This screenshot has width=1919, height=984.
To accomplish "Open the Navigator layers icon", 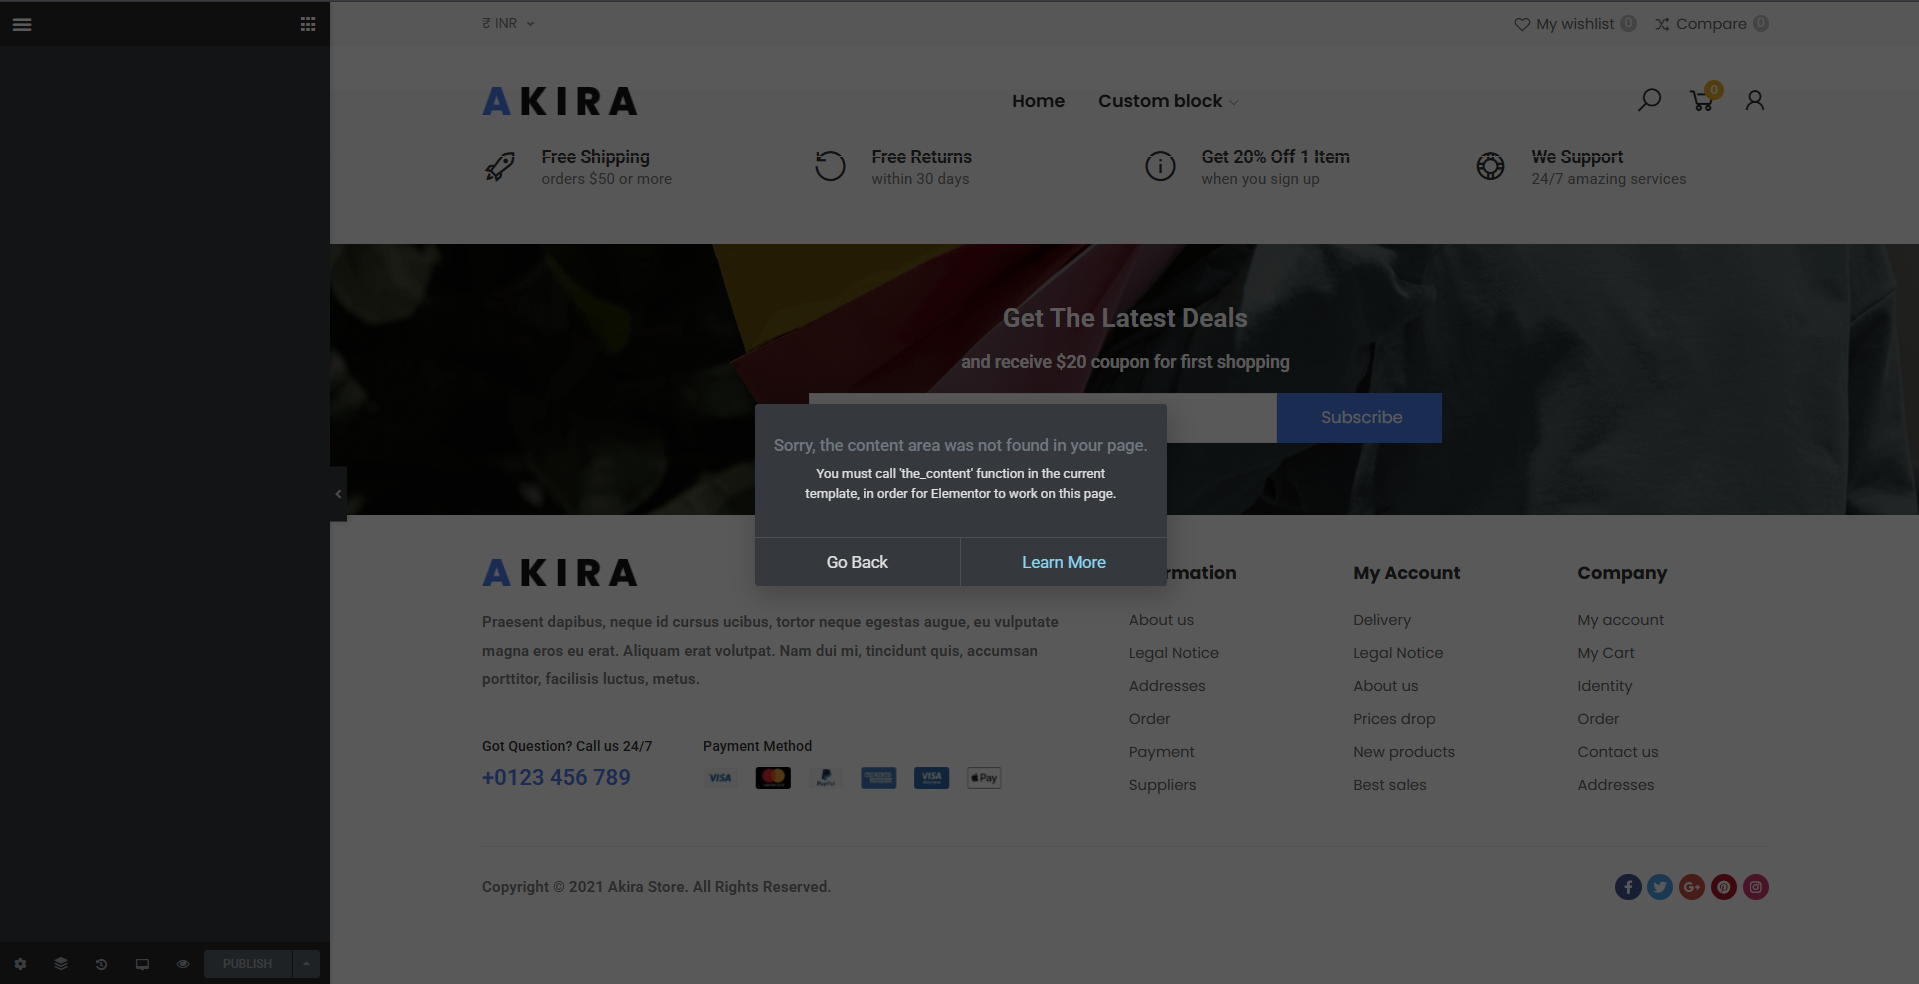I will (61, 964).
